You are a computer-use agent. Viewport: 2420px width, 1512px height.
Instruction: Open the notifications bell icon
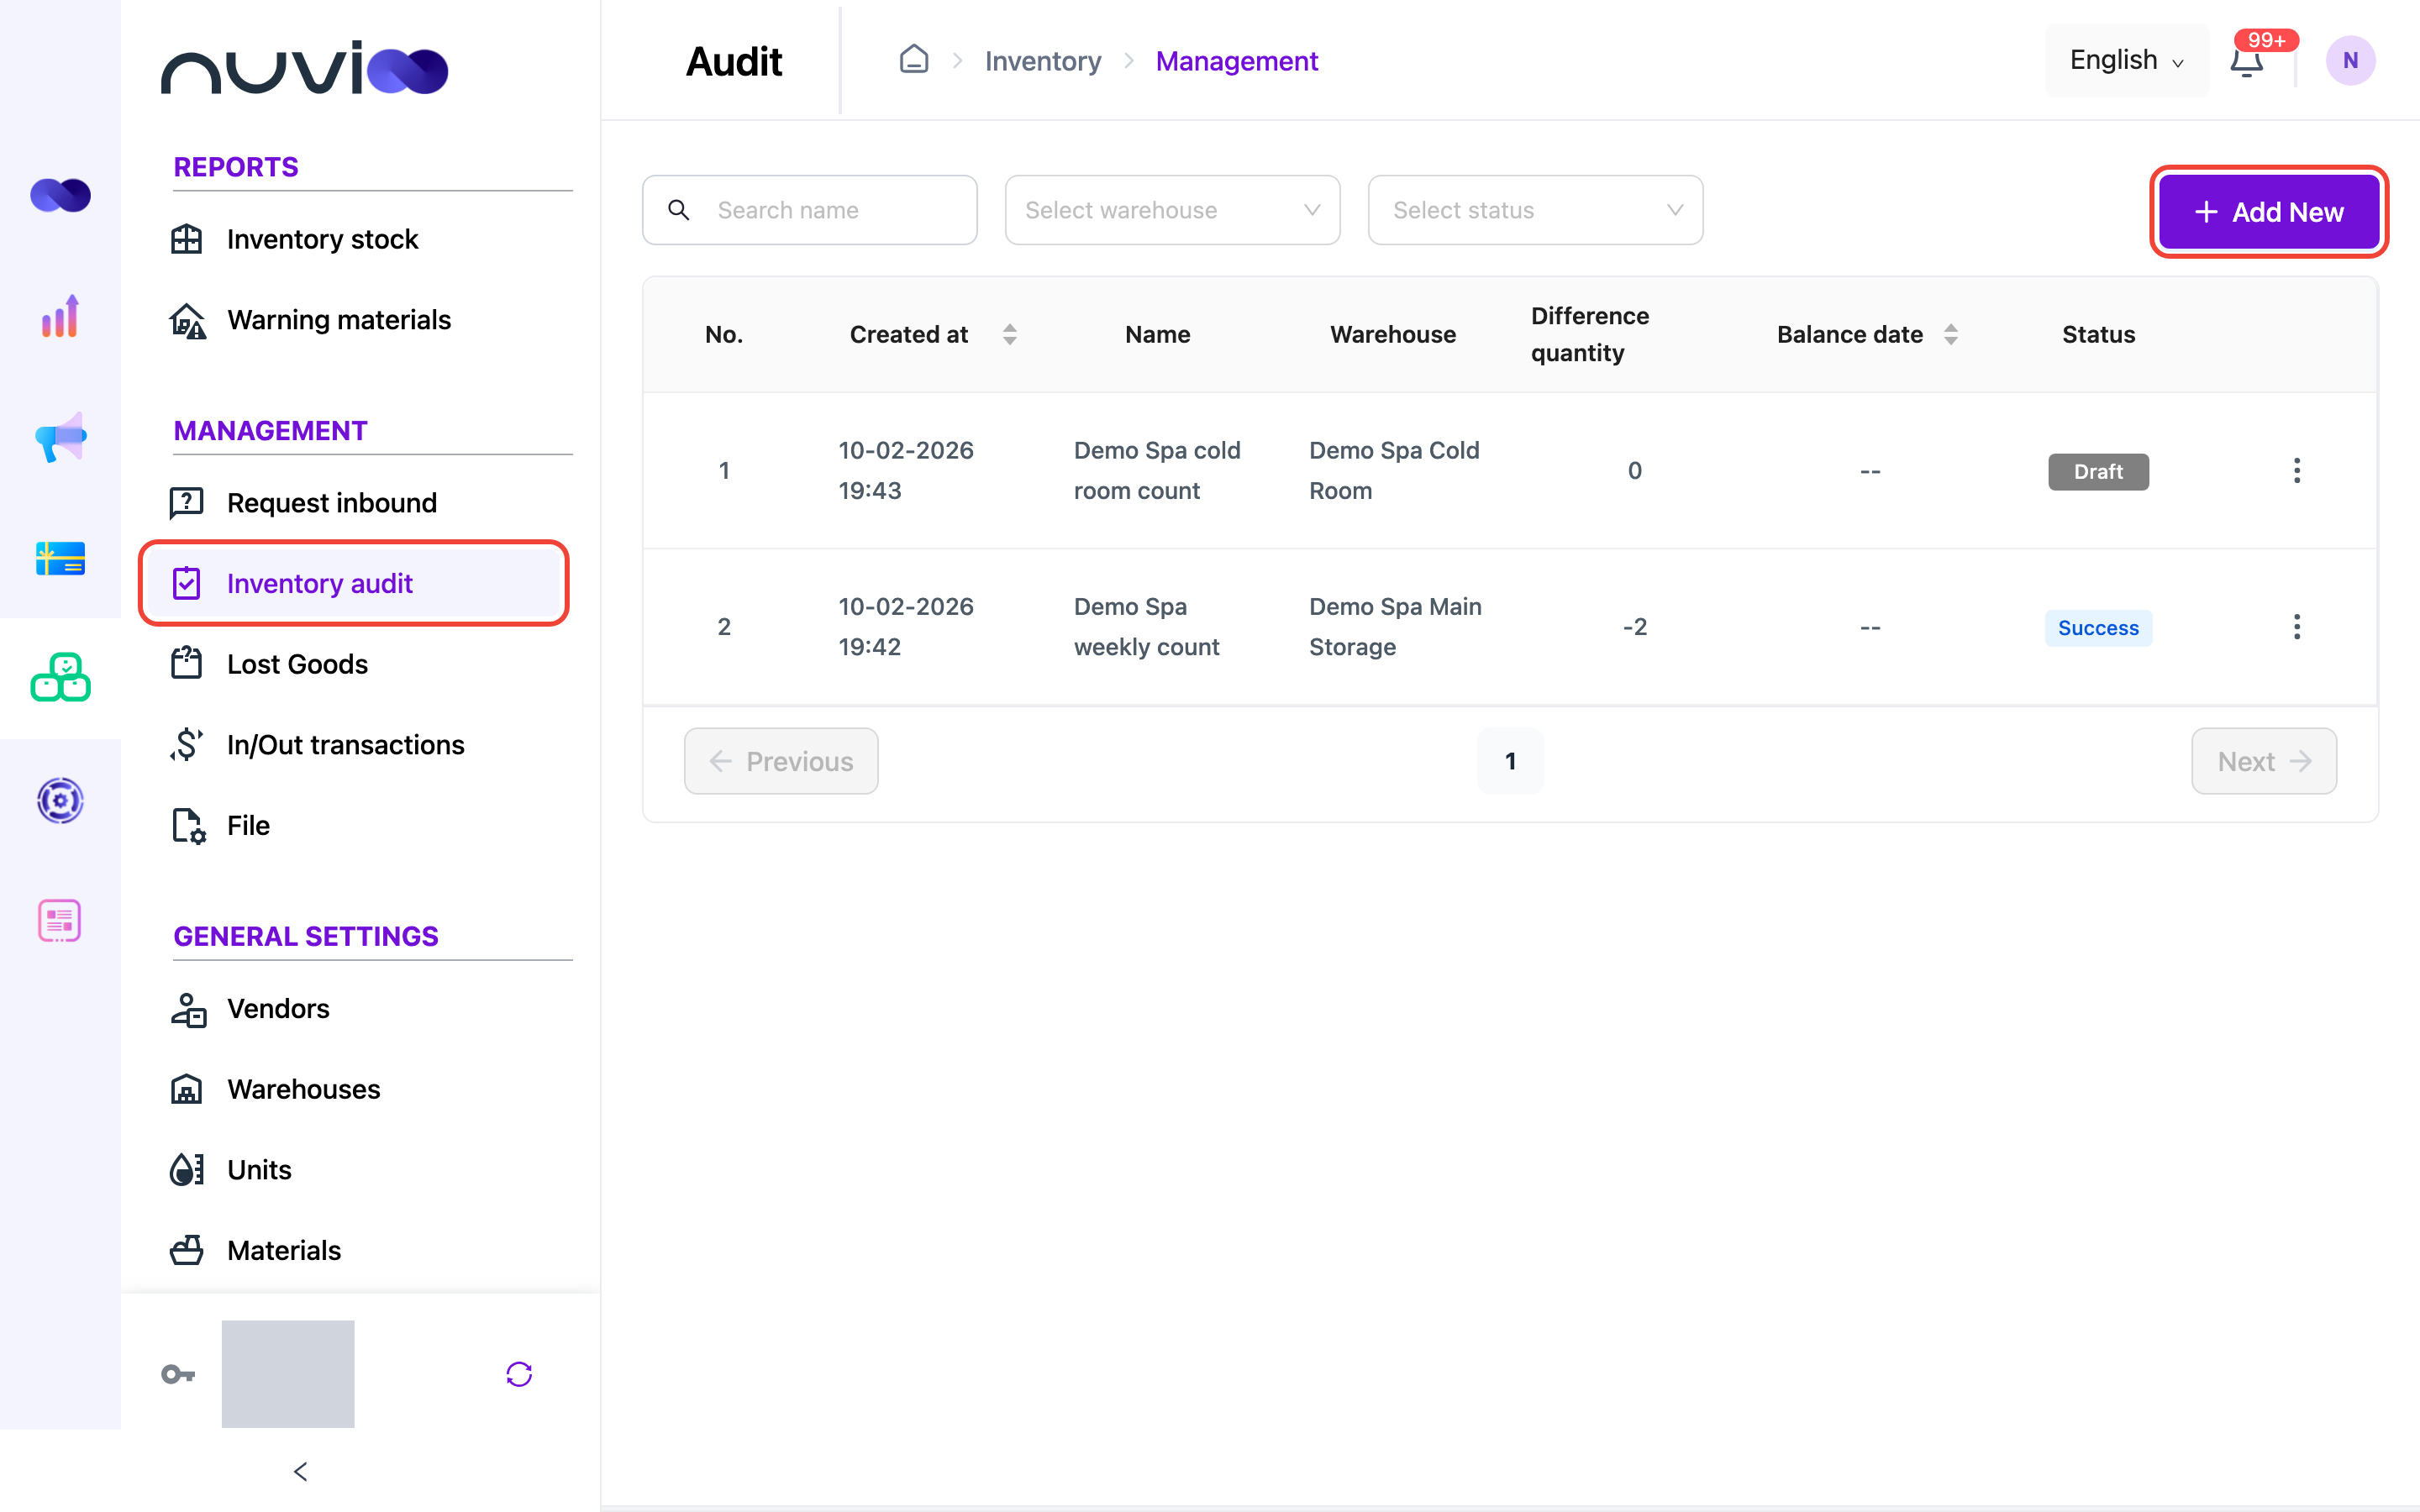(2247, 61)
